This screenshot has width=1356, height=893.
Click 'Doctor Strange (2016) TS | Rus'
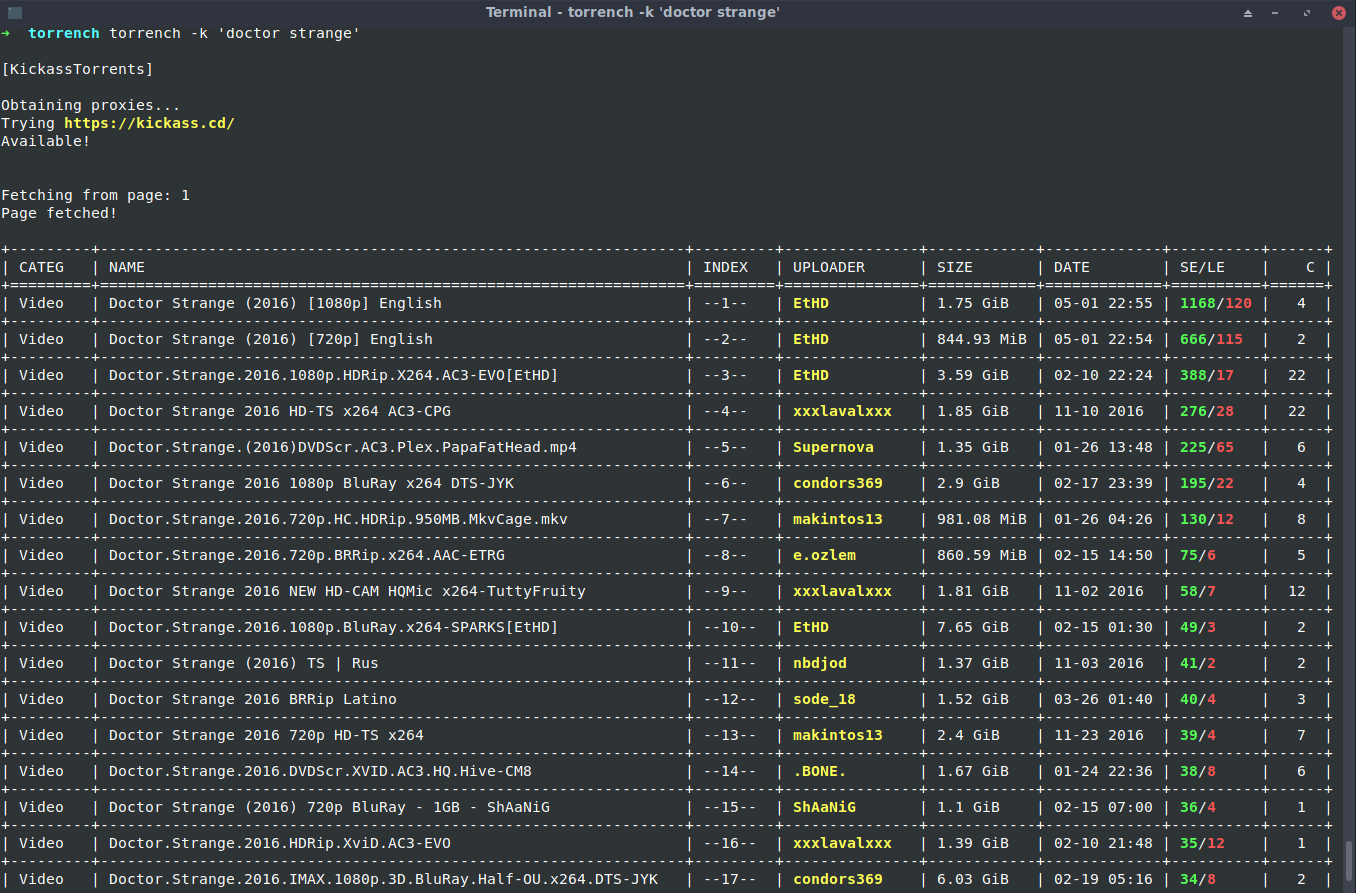coord(244,663)
